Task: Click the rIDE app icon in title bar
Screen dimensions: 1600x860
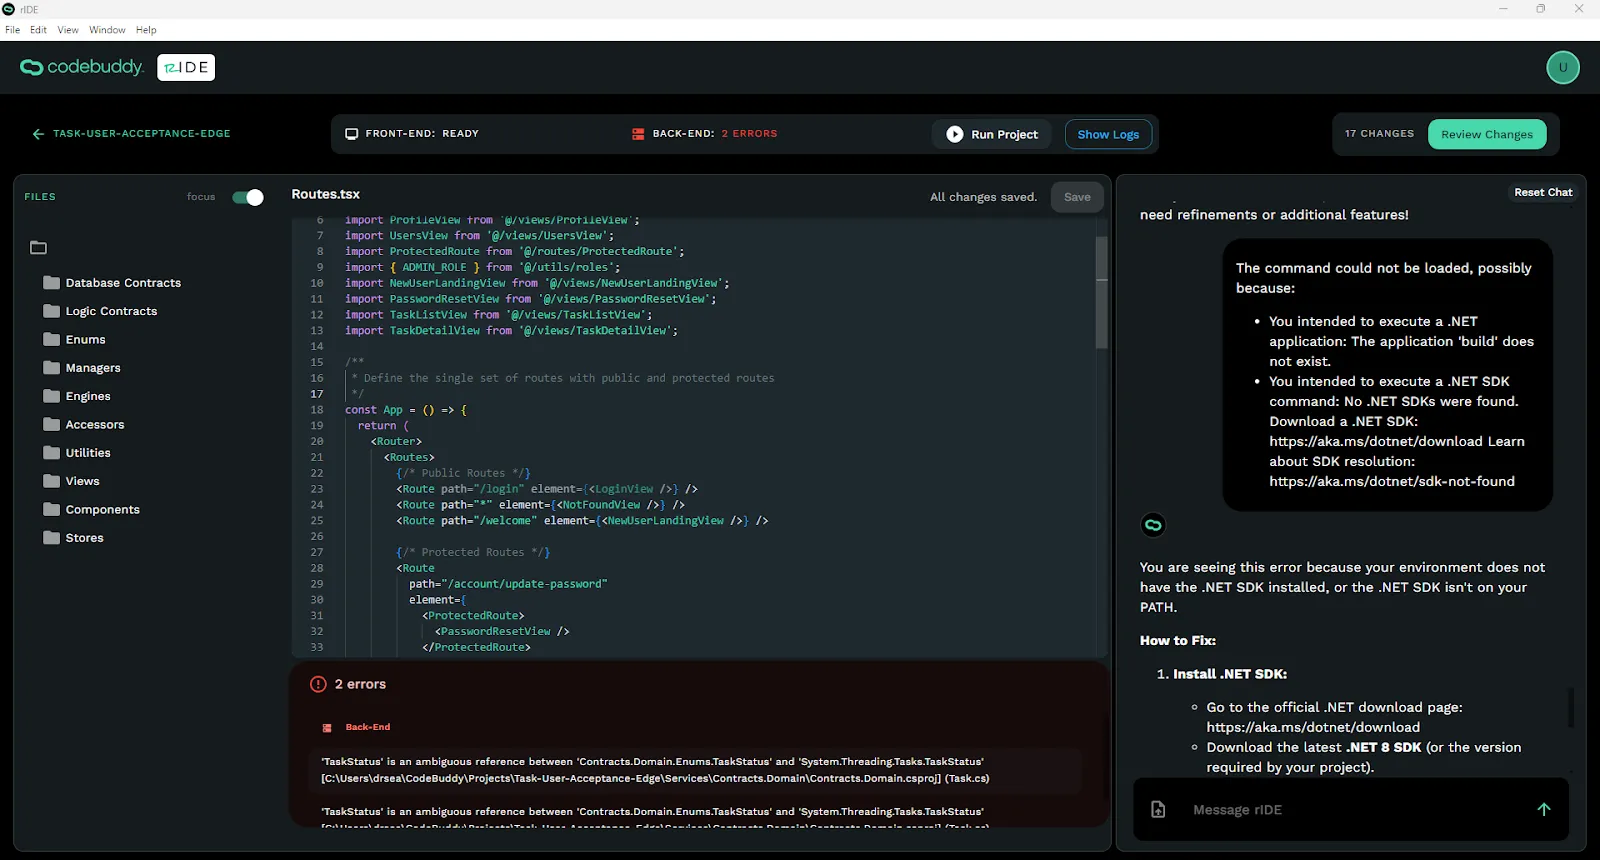Action: pos(9,9)
